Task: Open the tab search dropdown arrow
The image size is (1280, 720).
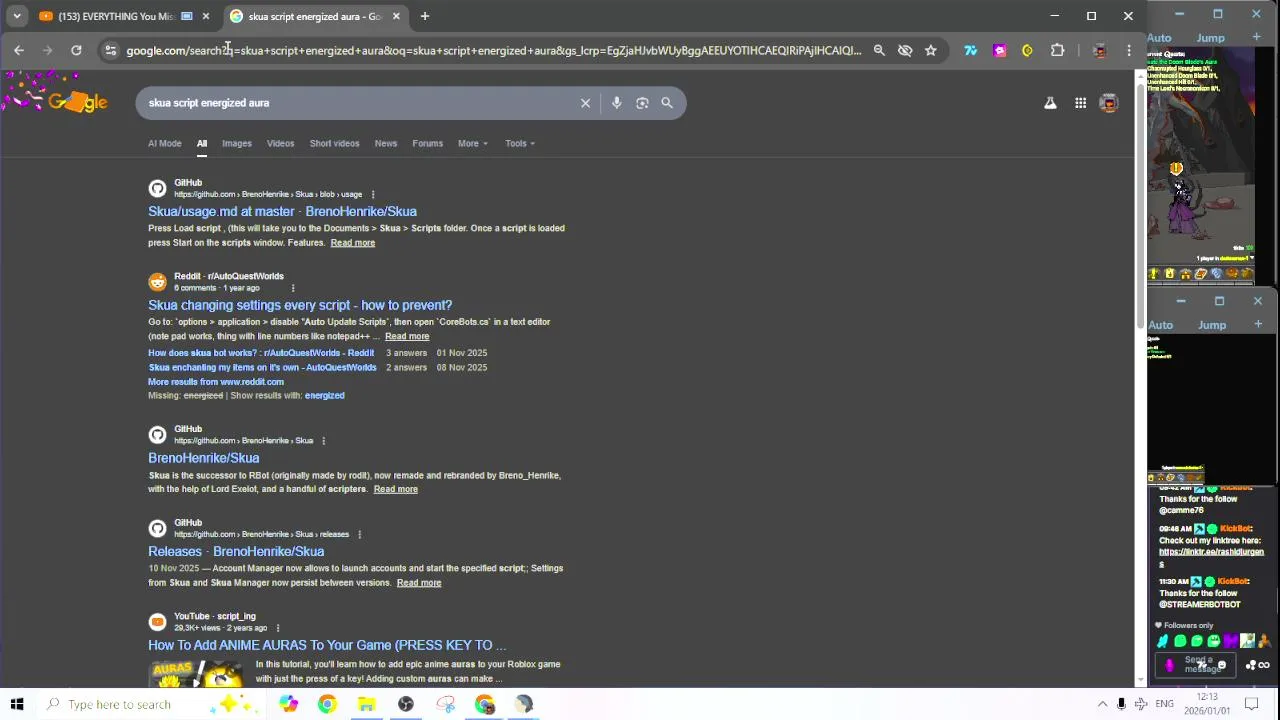Action: [x=17, y=16]
